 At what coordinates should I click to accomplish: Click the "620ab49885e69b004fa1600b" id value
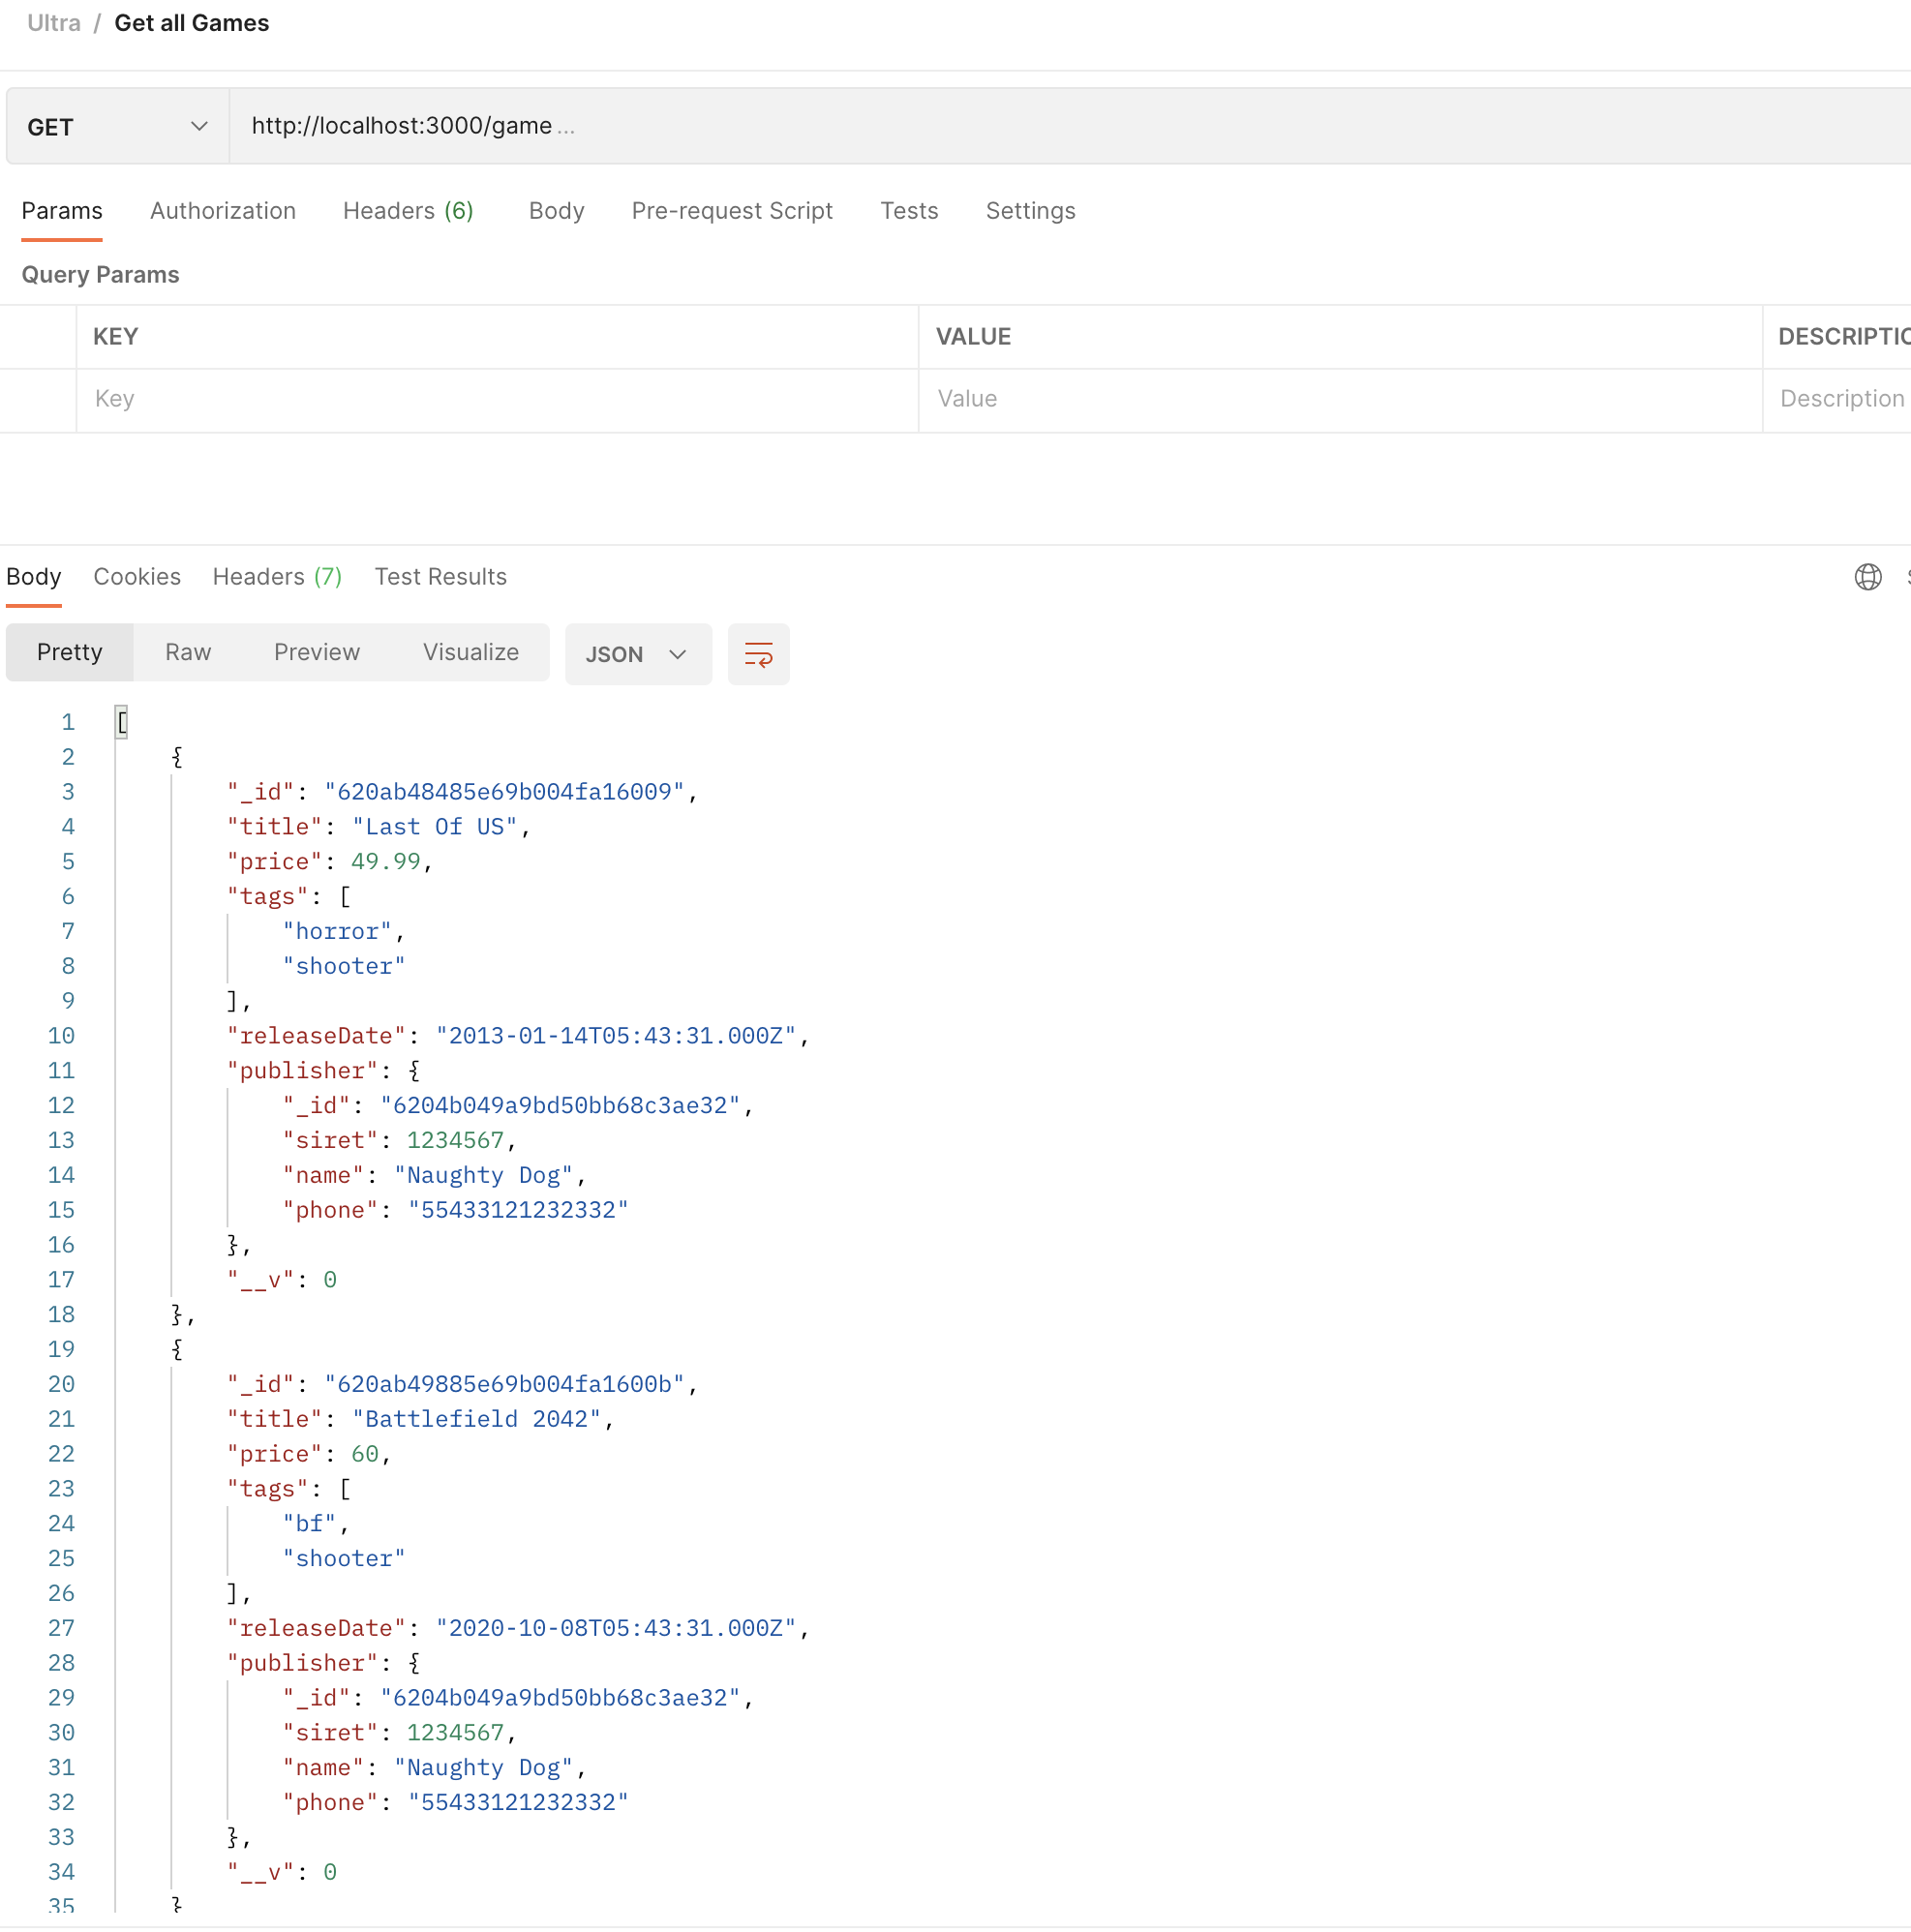(504, 1385)
